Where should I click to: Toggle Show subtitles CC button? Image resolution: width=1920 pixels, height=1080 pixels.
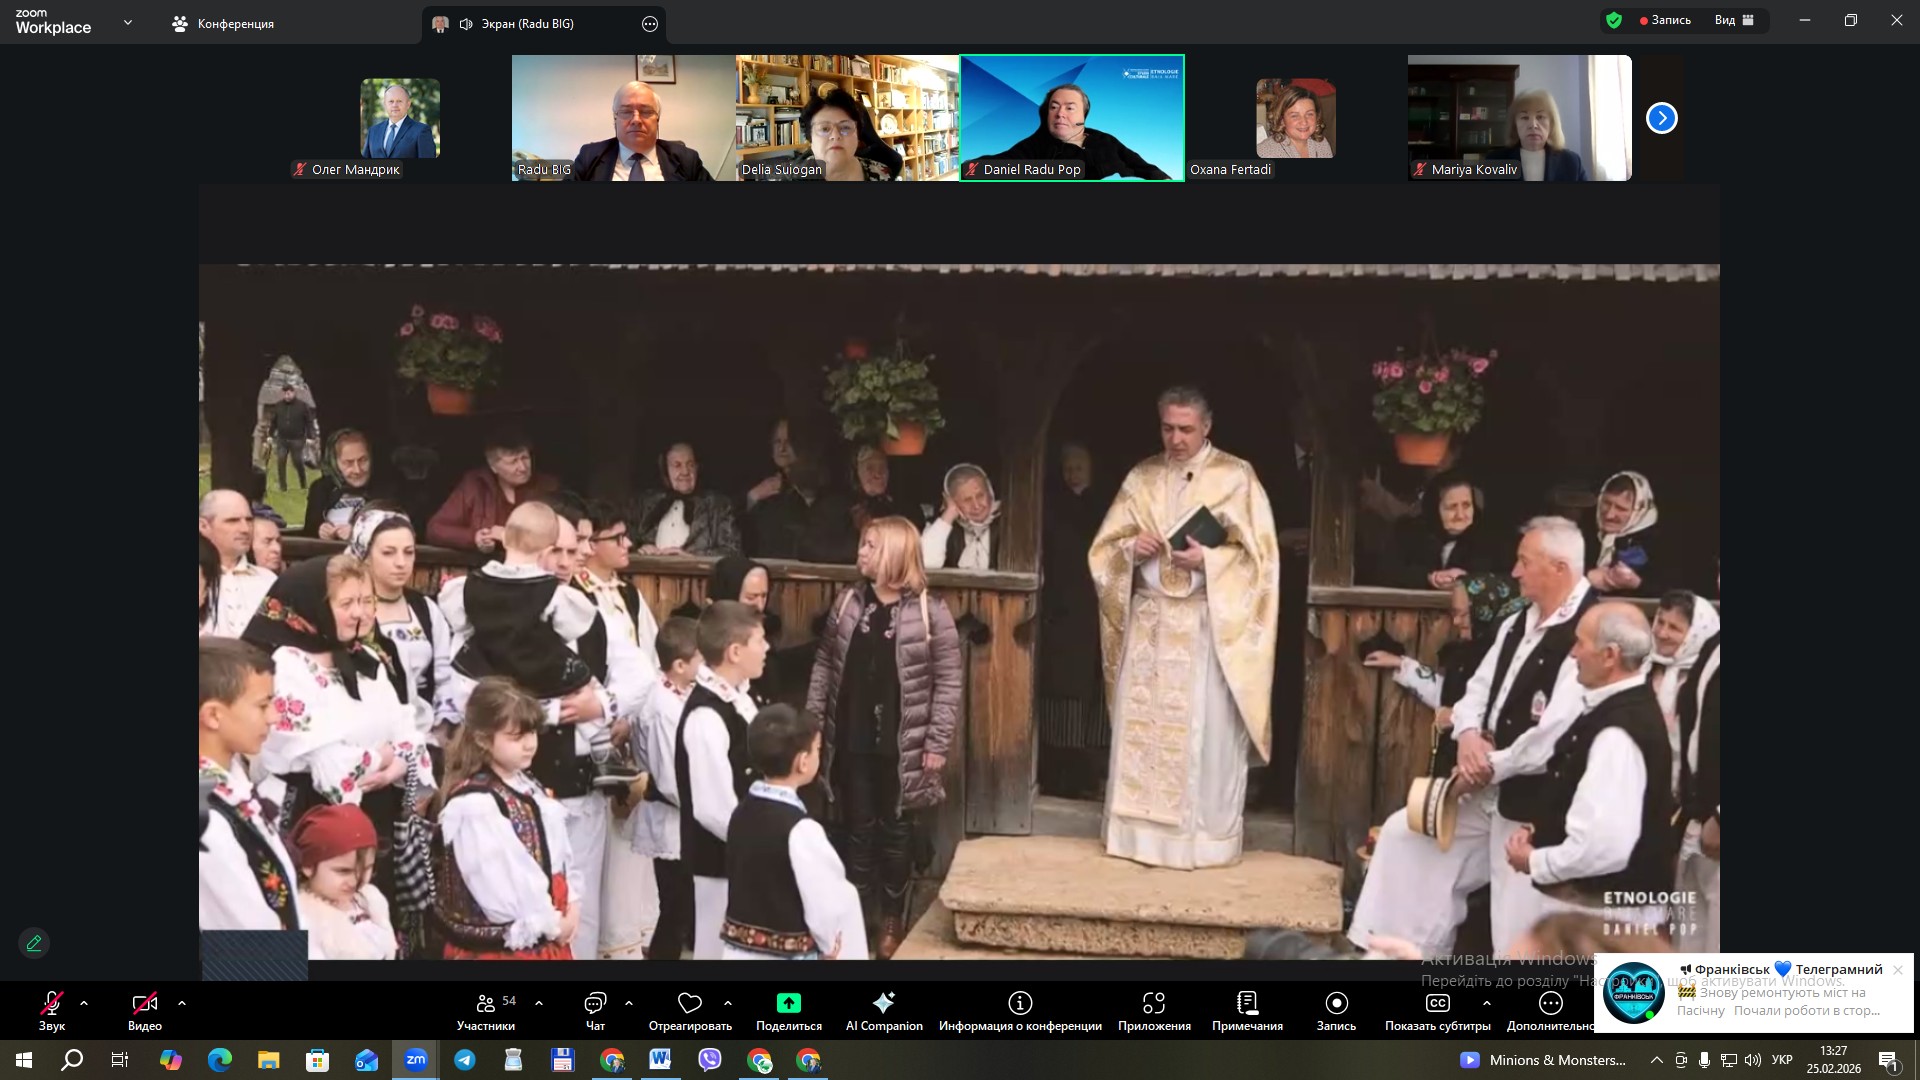tap(1437, 1003)
